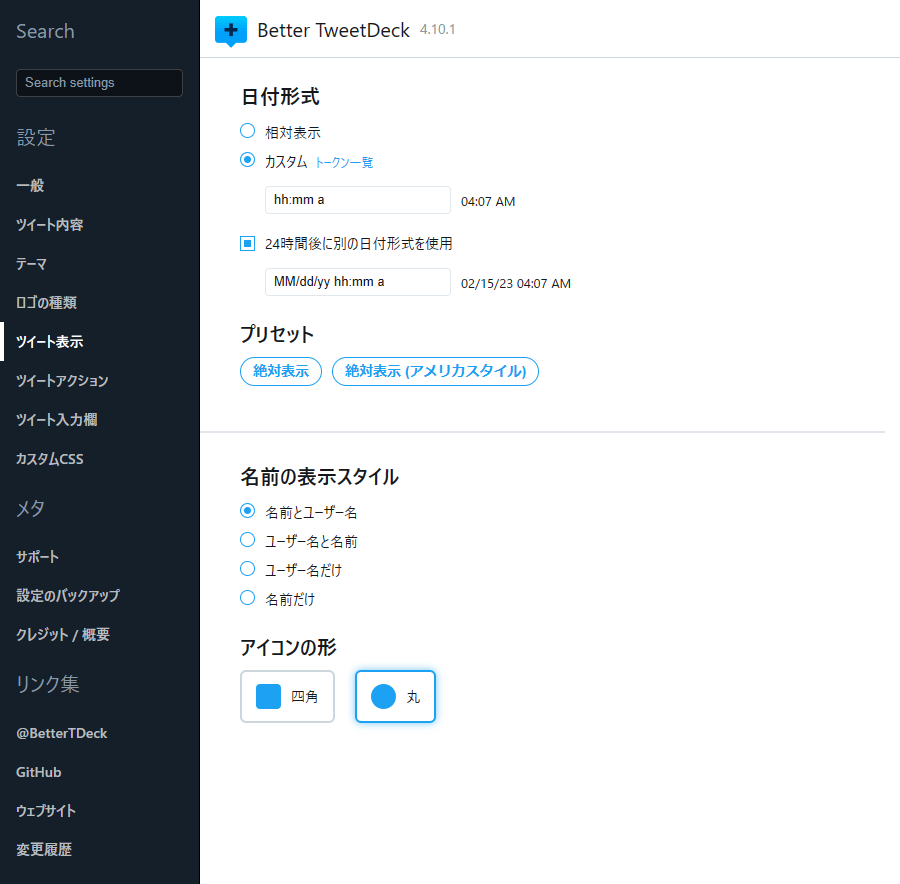The image size is (900, 884).
Task: Select the 相対表示 radio button
Action: point(247,131)
